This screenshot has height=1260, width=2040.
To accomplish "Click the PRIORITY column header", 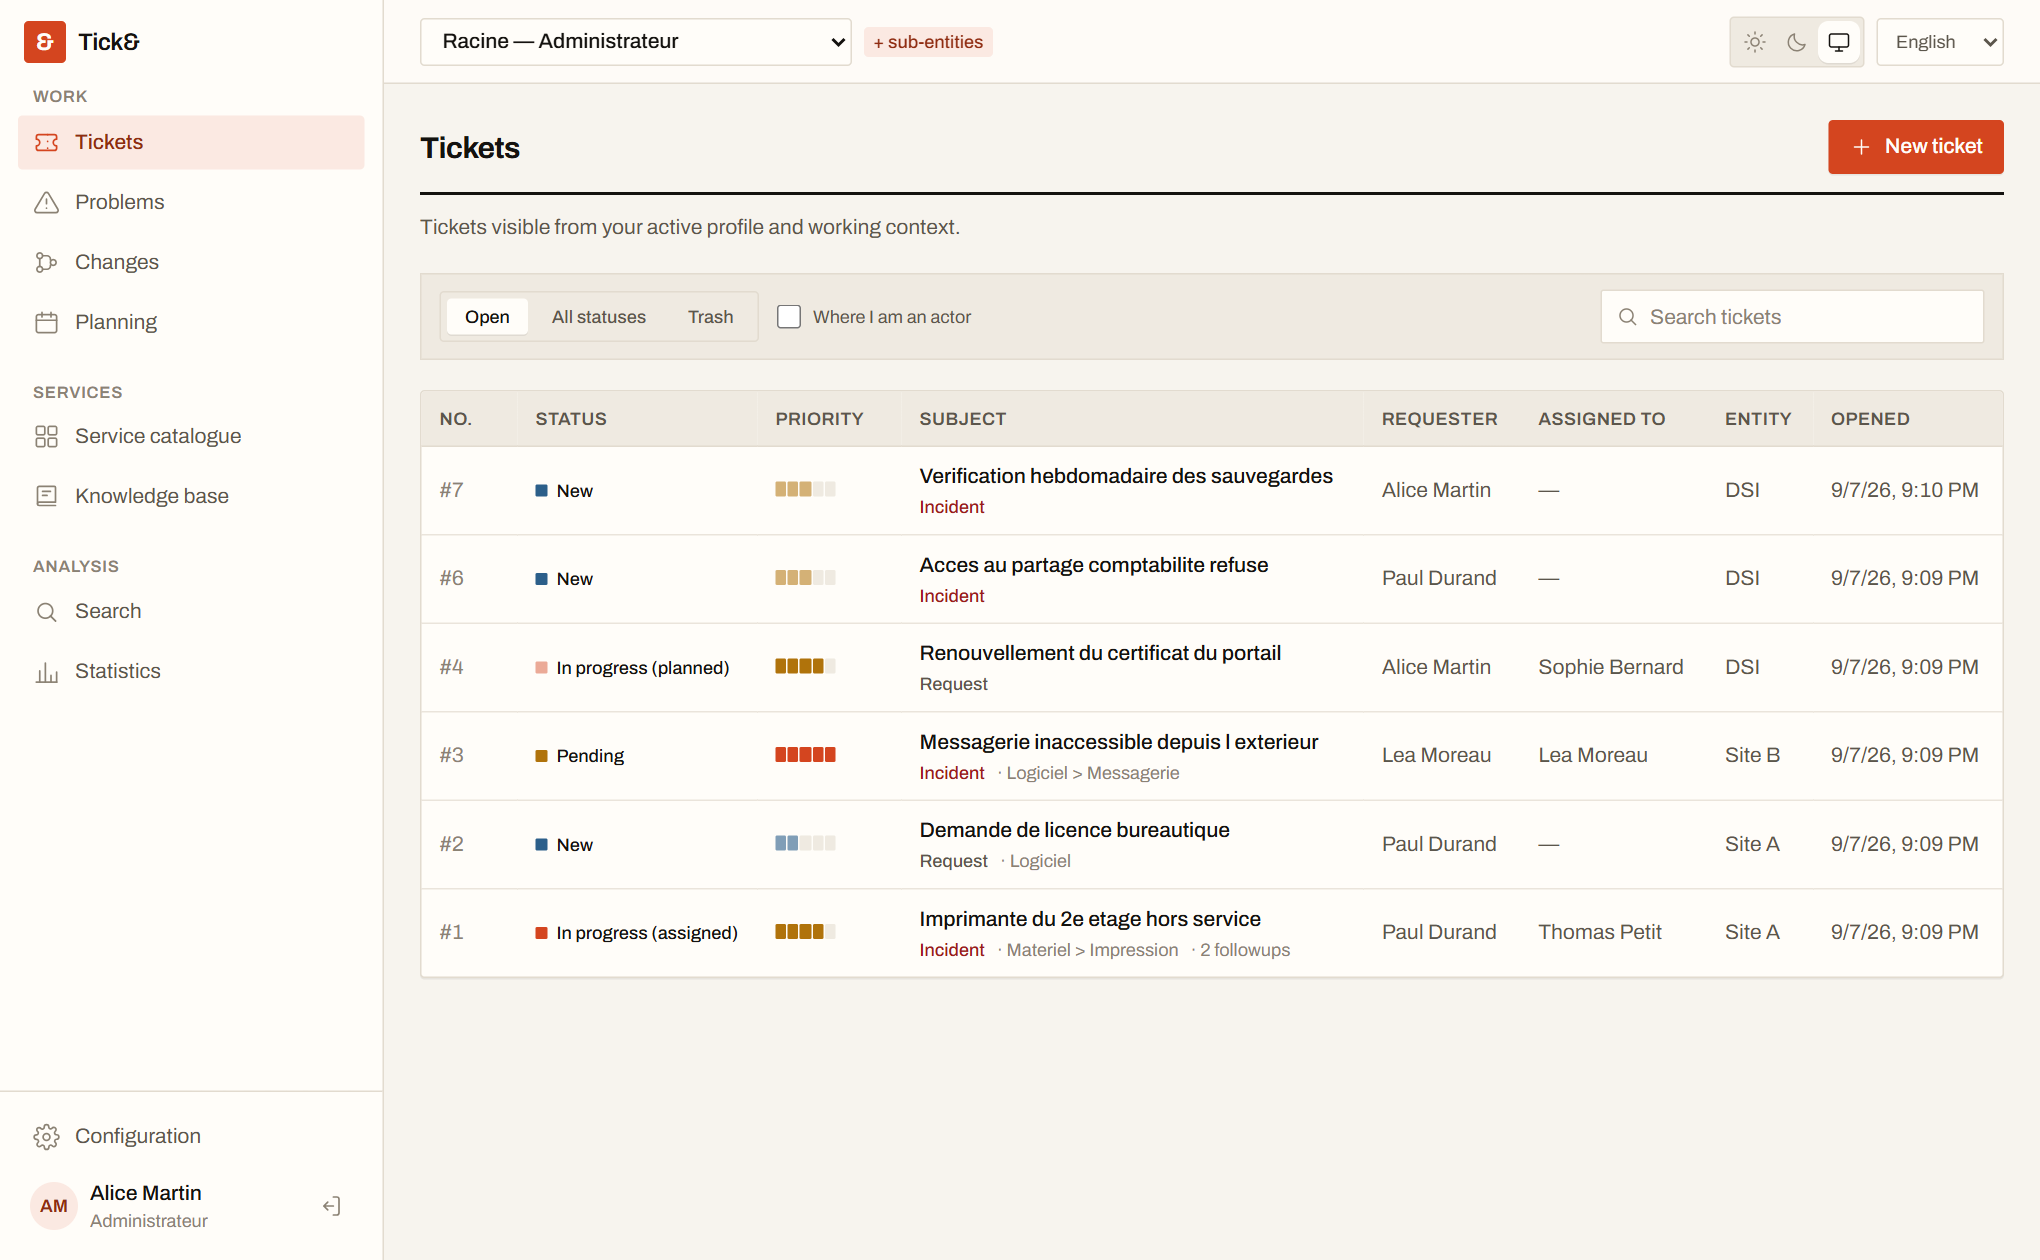I will pos(819,419).
